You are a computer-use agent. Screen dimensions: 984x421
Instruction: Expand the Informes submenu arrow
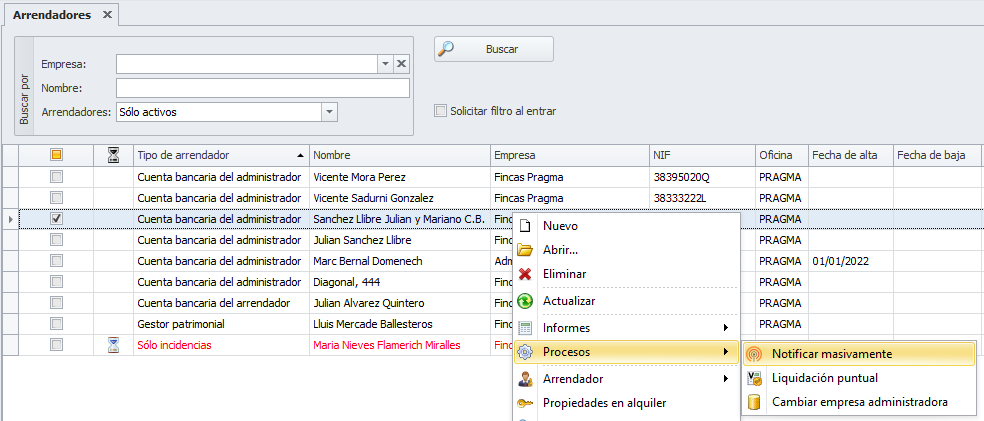click(725, 328)
